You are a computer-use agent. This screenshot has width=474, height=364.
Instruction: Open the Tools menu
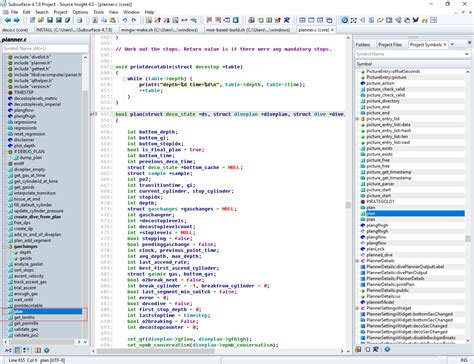pos(98,12)
